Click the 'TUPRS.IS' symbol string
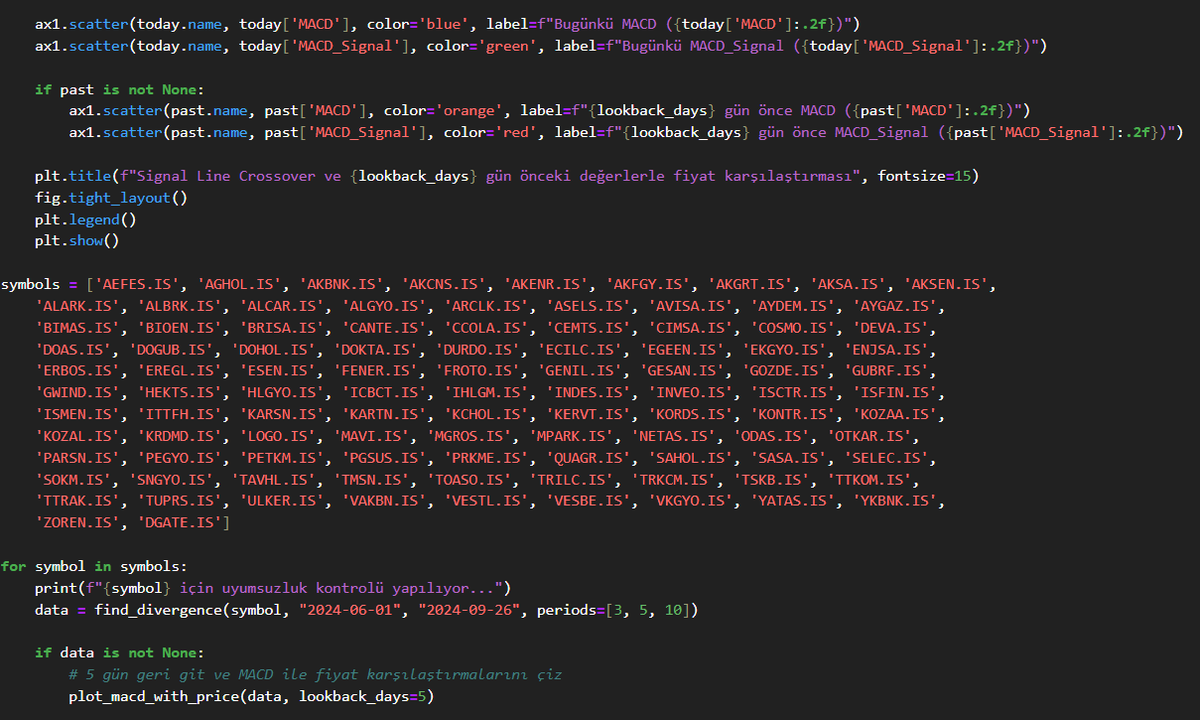1200x720 pixels. pos(180,500)
